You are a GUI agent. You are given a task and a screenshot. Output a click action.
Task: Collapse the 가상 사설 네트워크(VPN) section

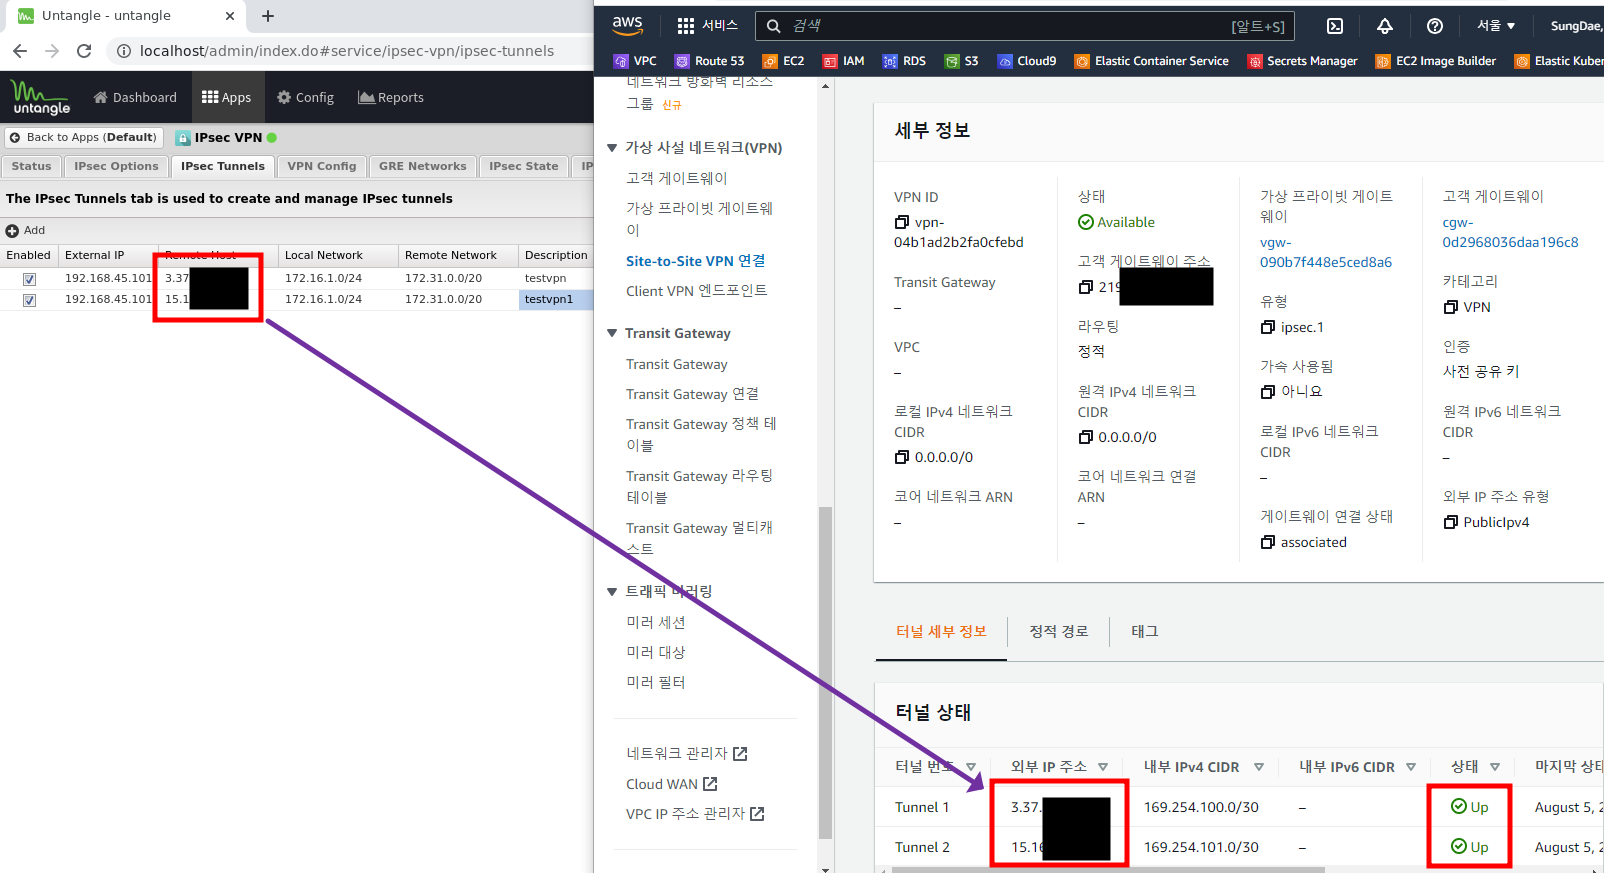(x=612, y=148)
